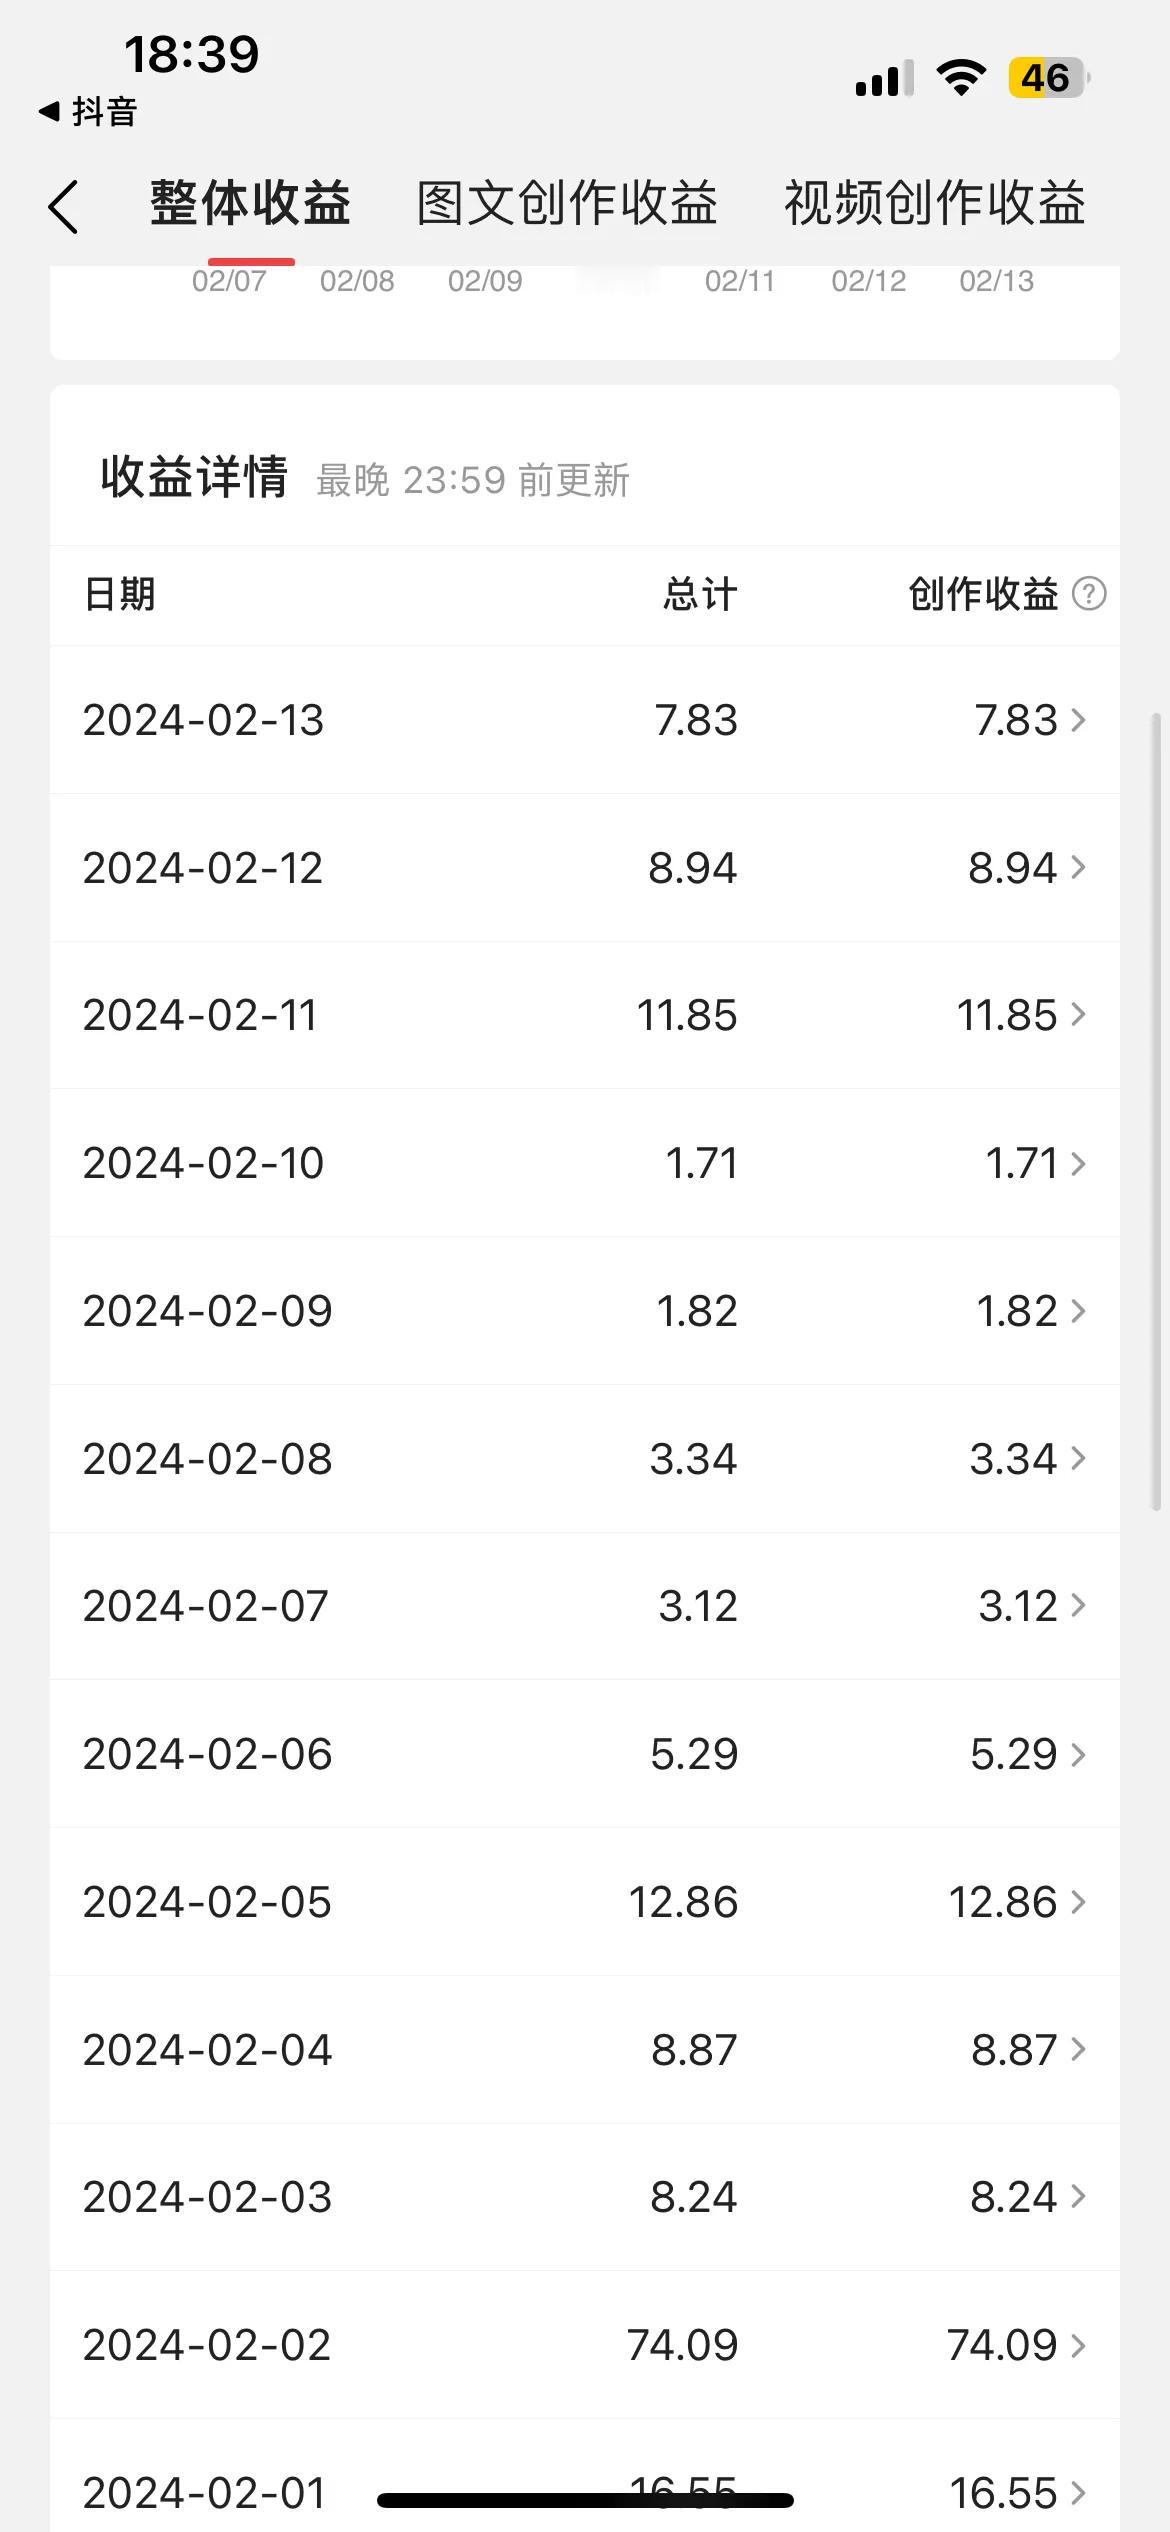The image size is (1170, 2532).
Task: Select the 整体收益 tab
Action: click(x=250, y=204)
